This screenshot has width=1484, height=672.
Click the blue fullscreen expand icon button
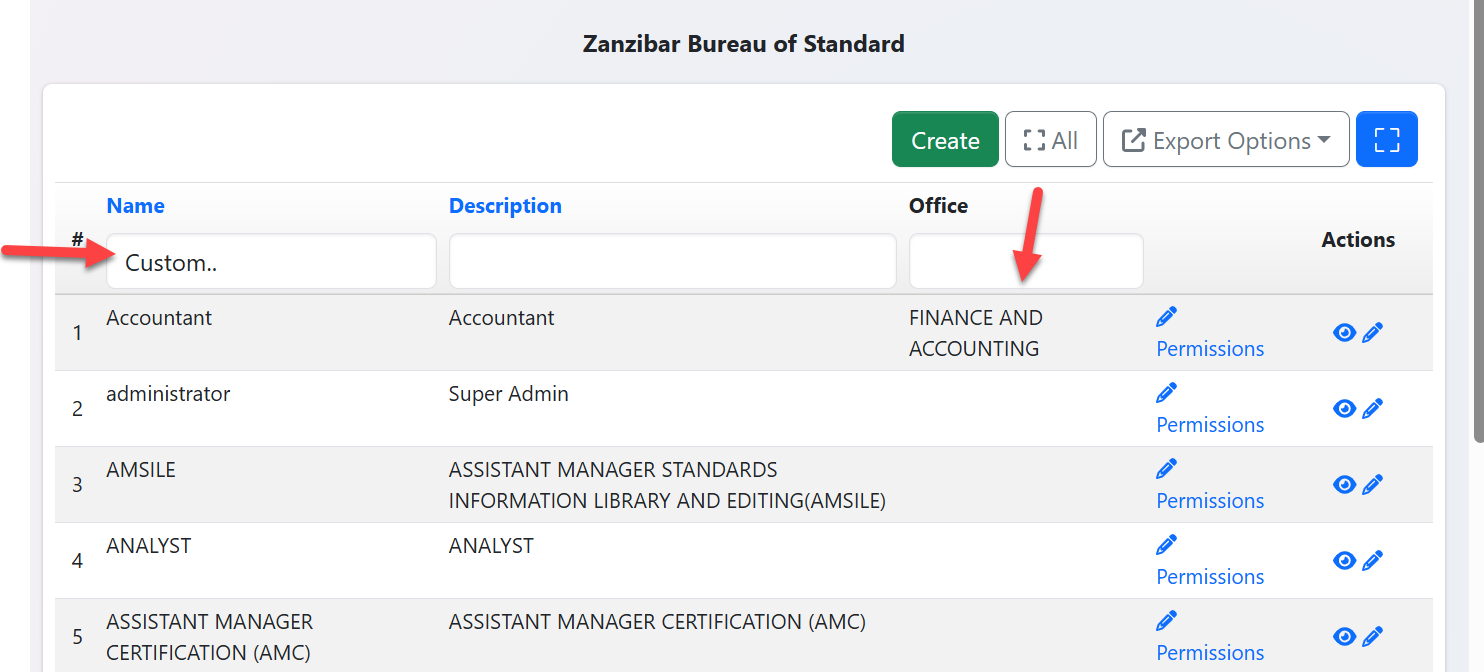[1386, 140]
